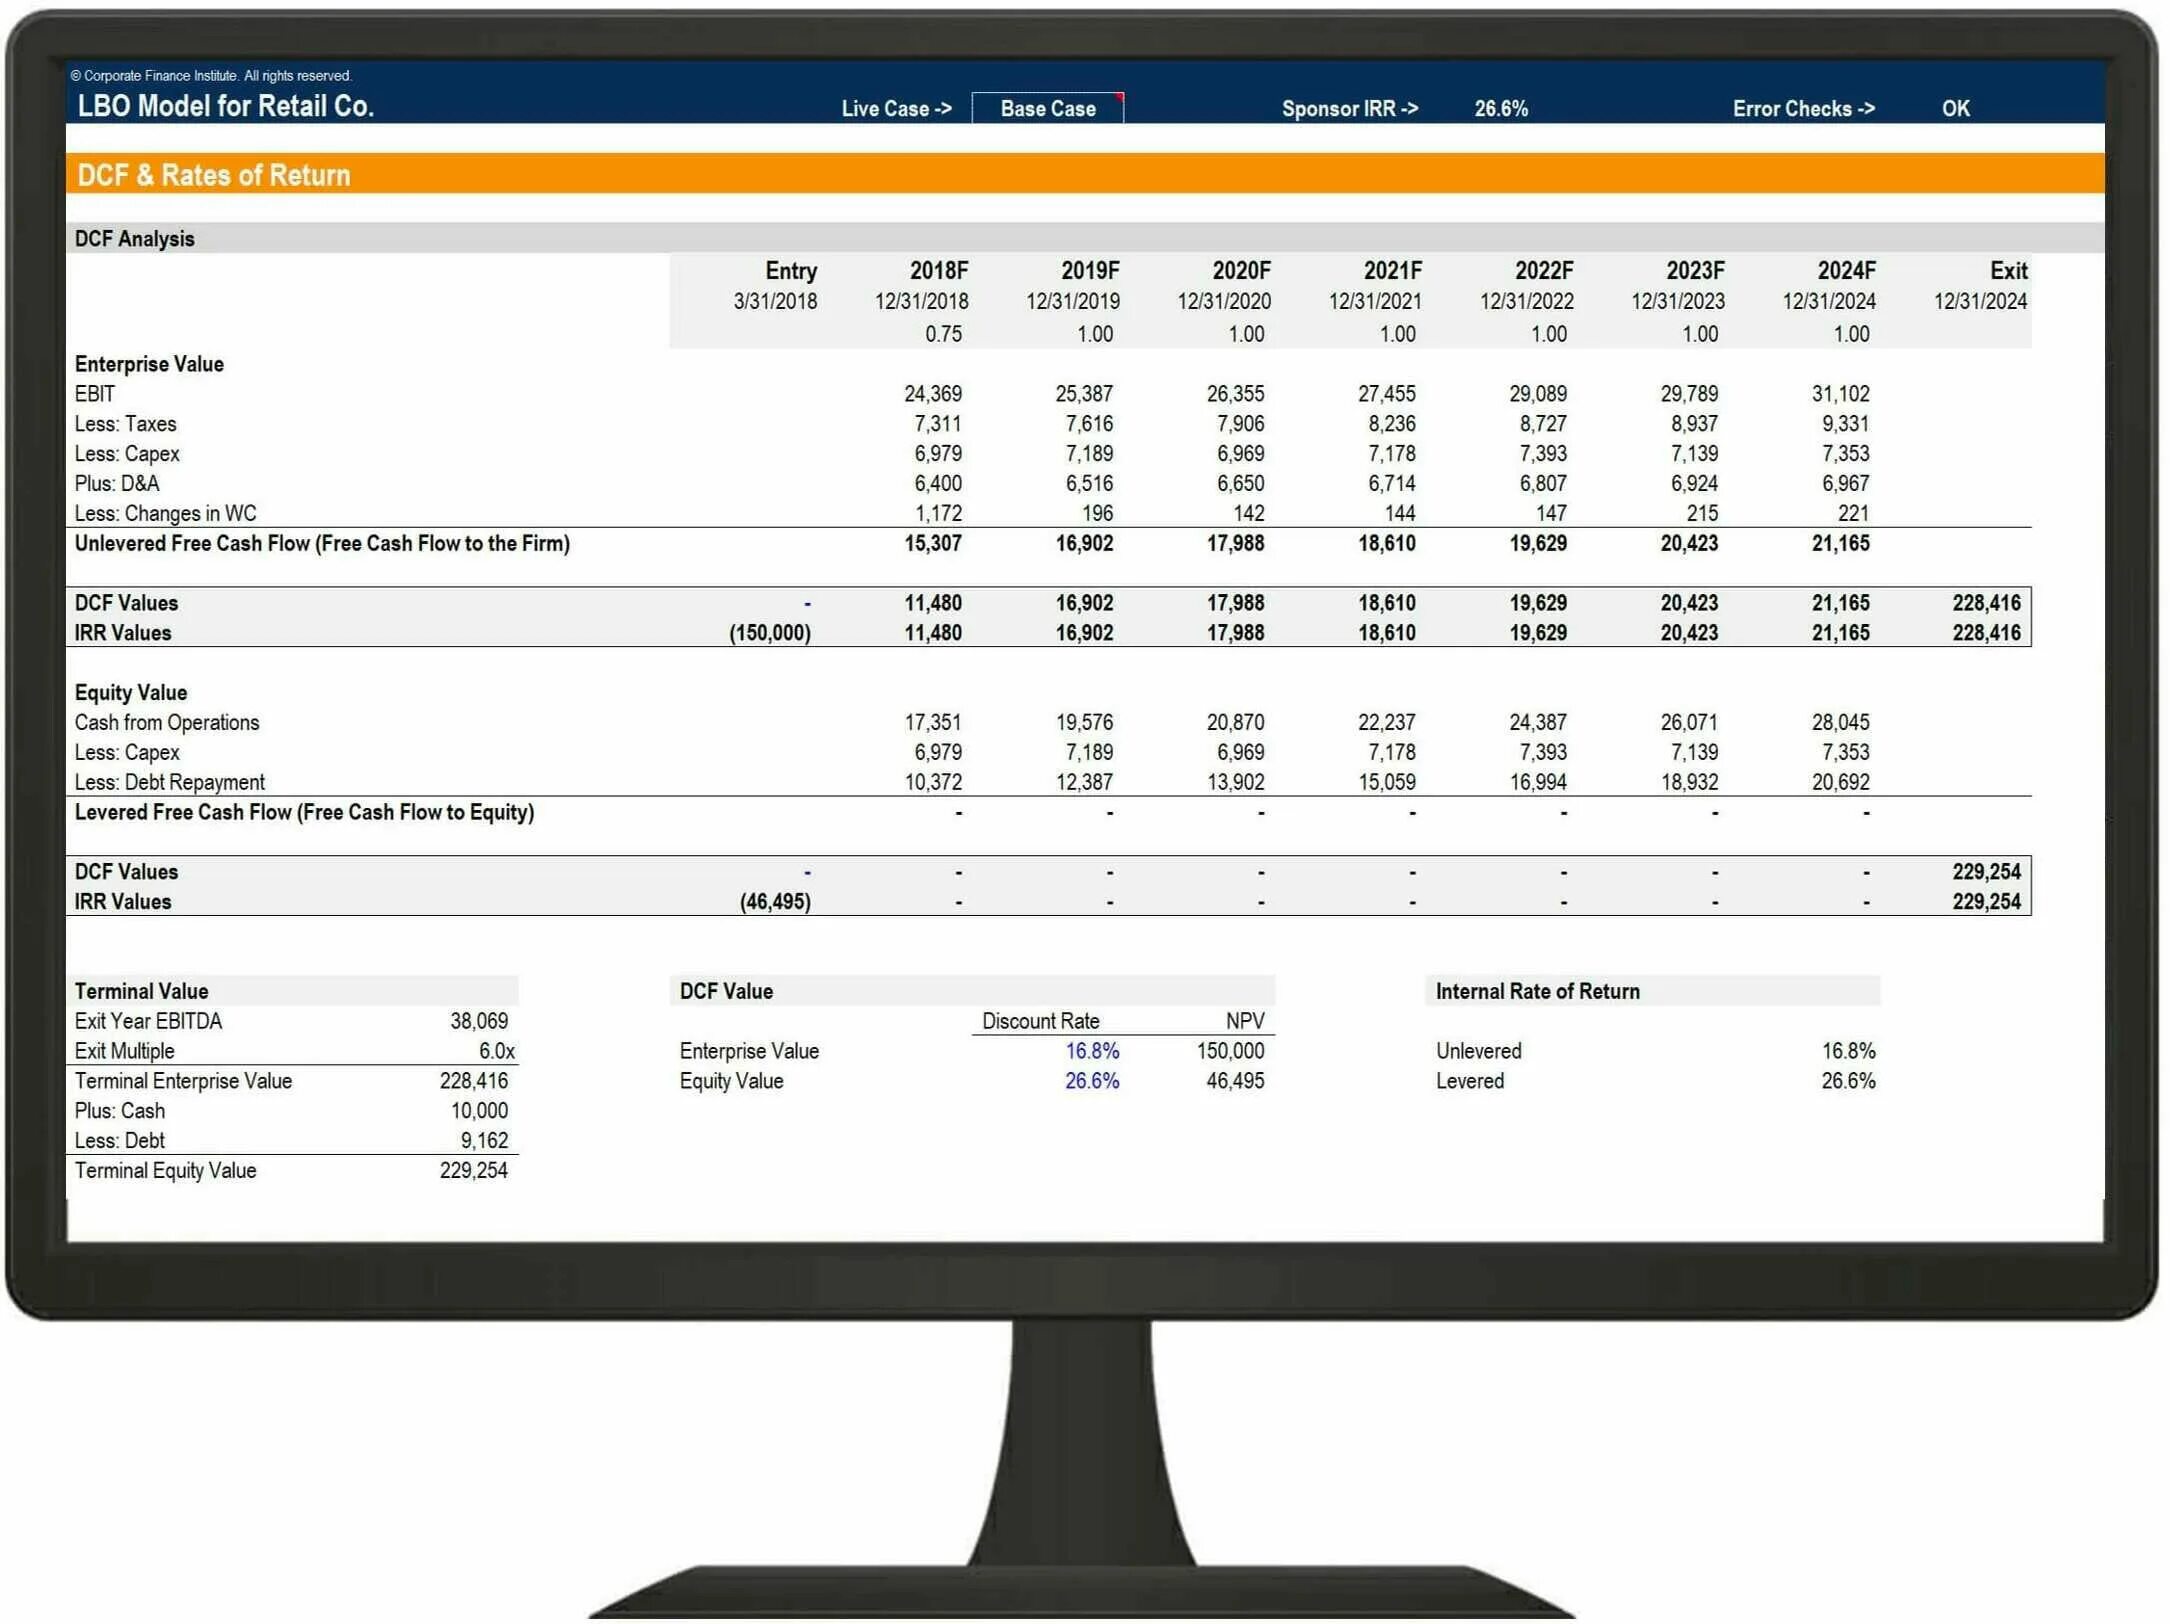Viewport: 2170px width, 1624px height.
Task: Select the Base Case live case cell
Action: tap(1047, 109)
